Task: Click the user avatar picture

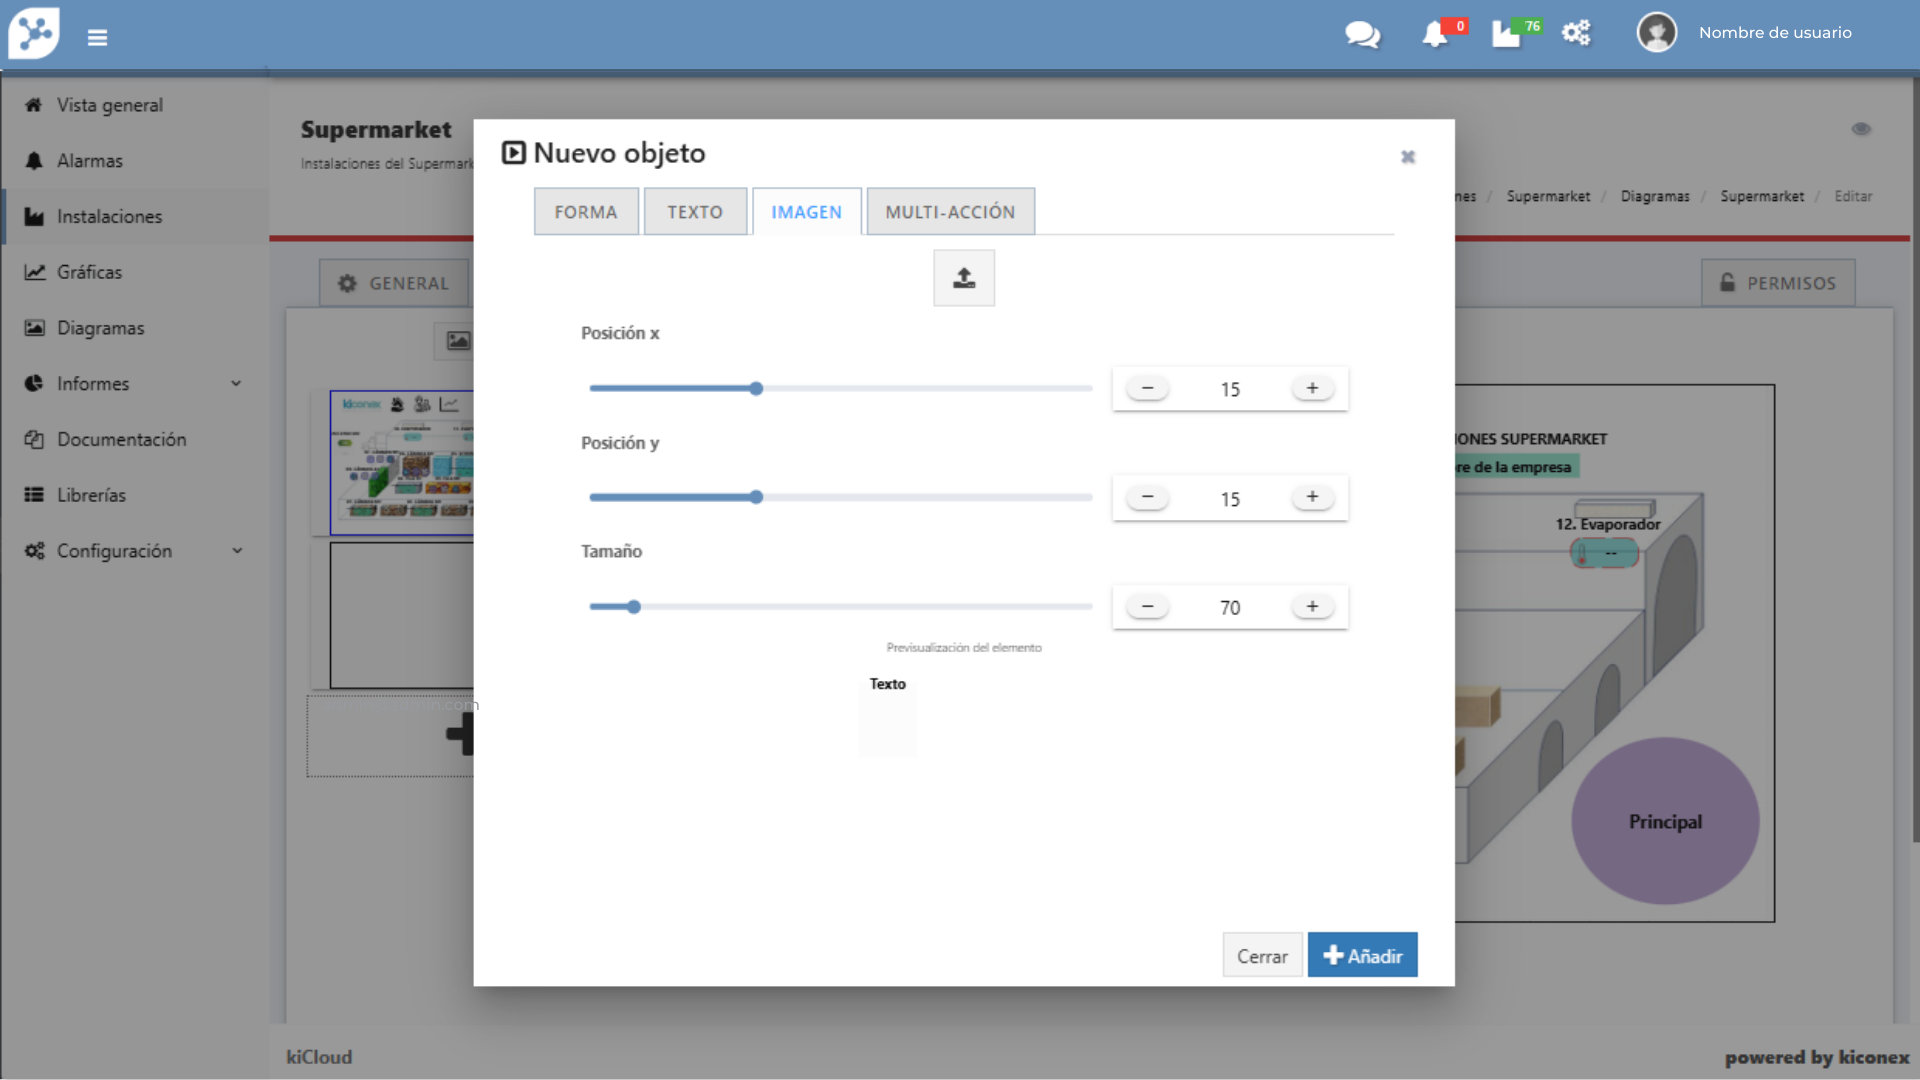Action: click(x=1656, y=33)
